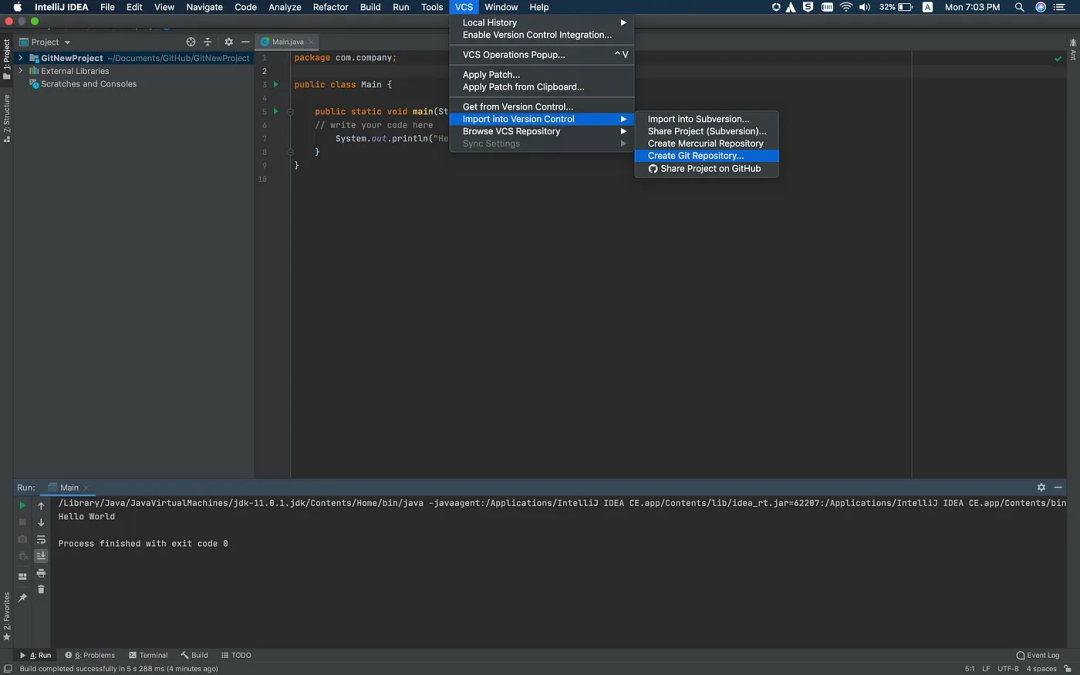Open the TODO tool tab

236,655
